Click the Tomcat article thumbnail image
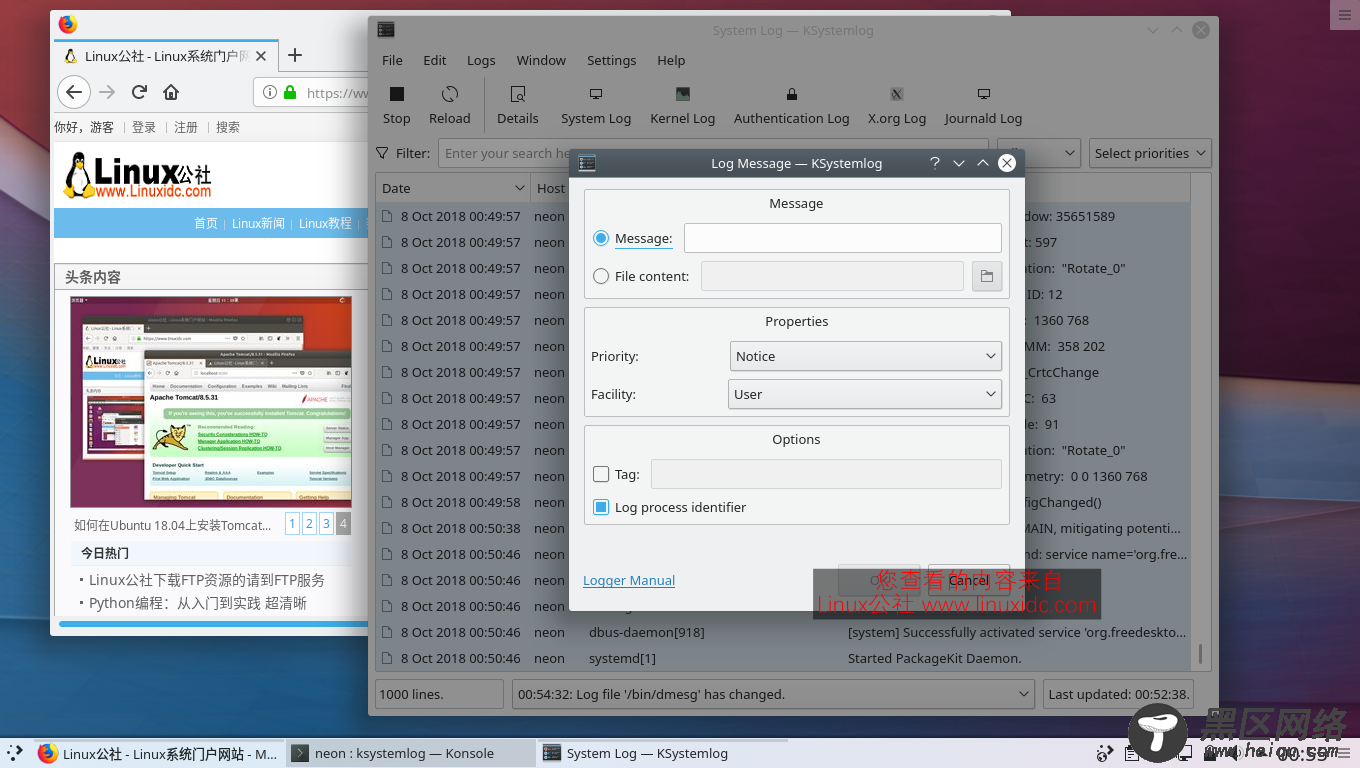Viewport: 1360px width, 768px height. point(211,401)
